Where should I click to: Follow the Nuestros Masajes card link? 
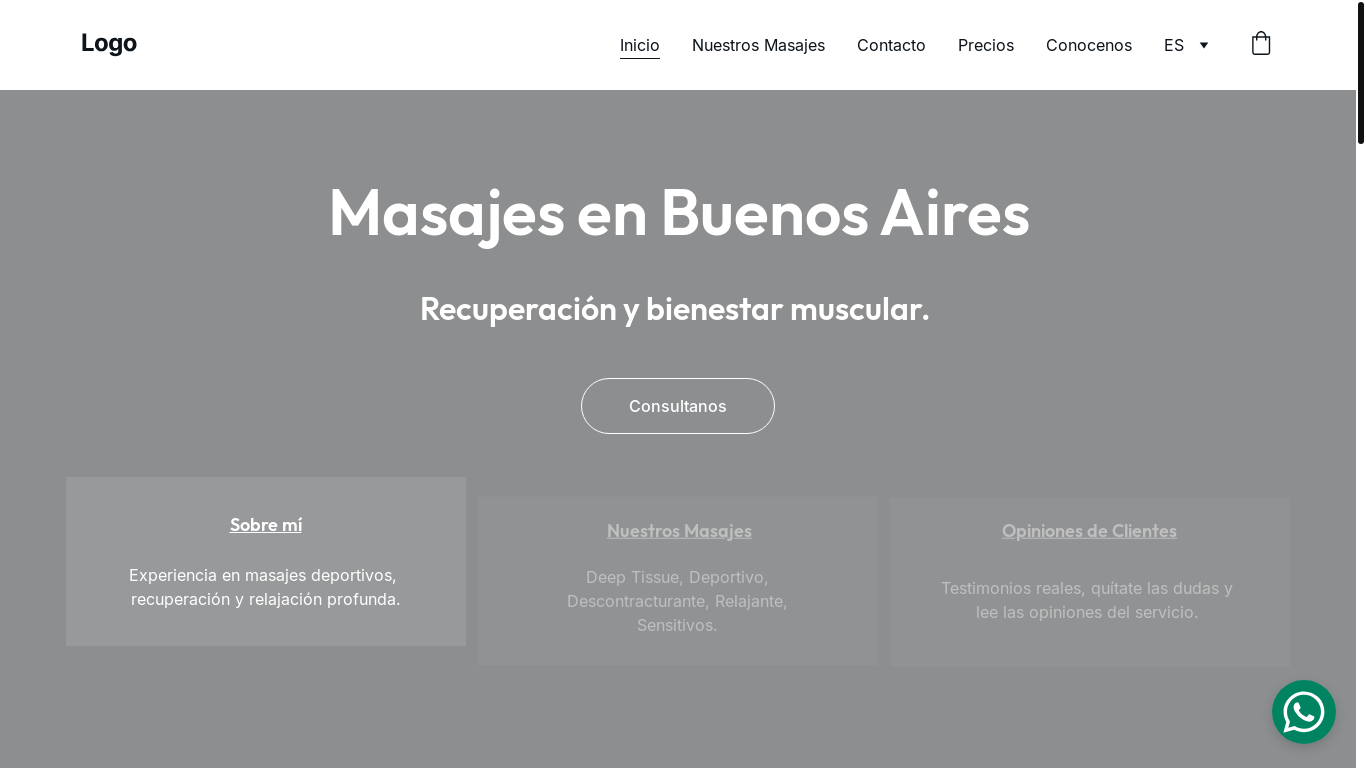679,531
